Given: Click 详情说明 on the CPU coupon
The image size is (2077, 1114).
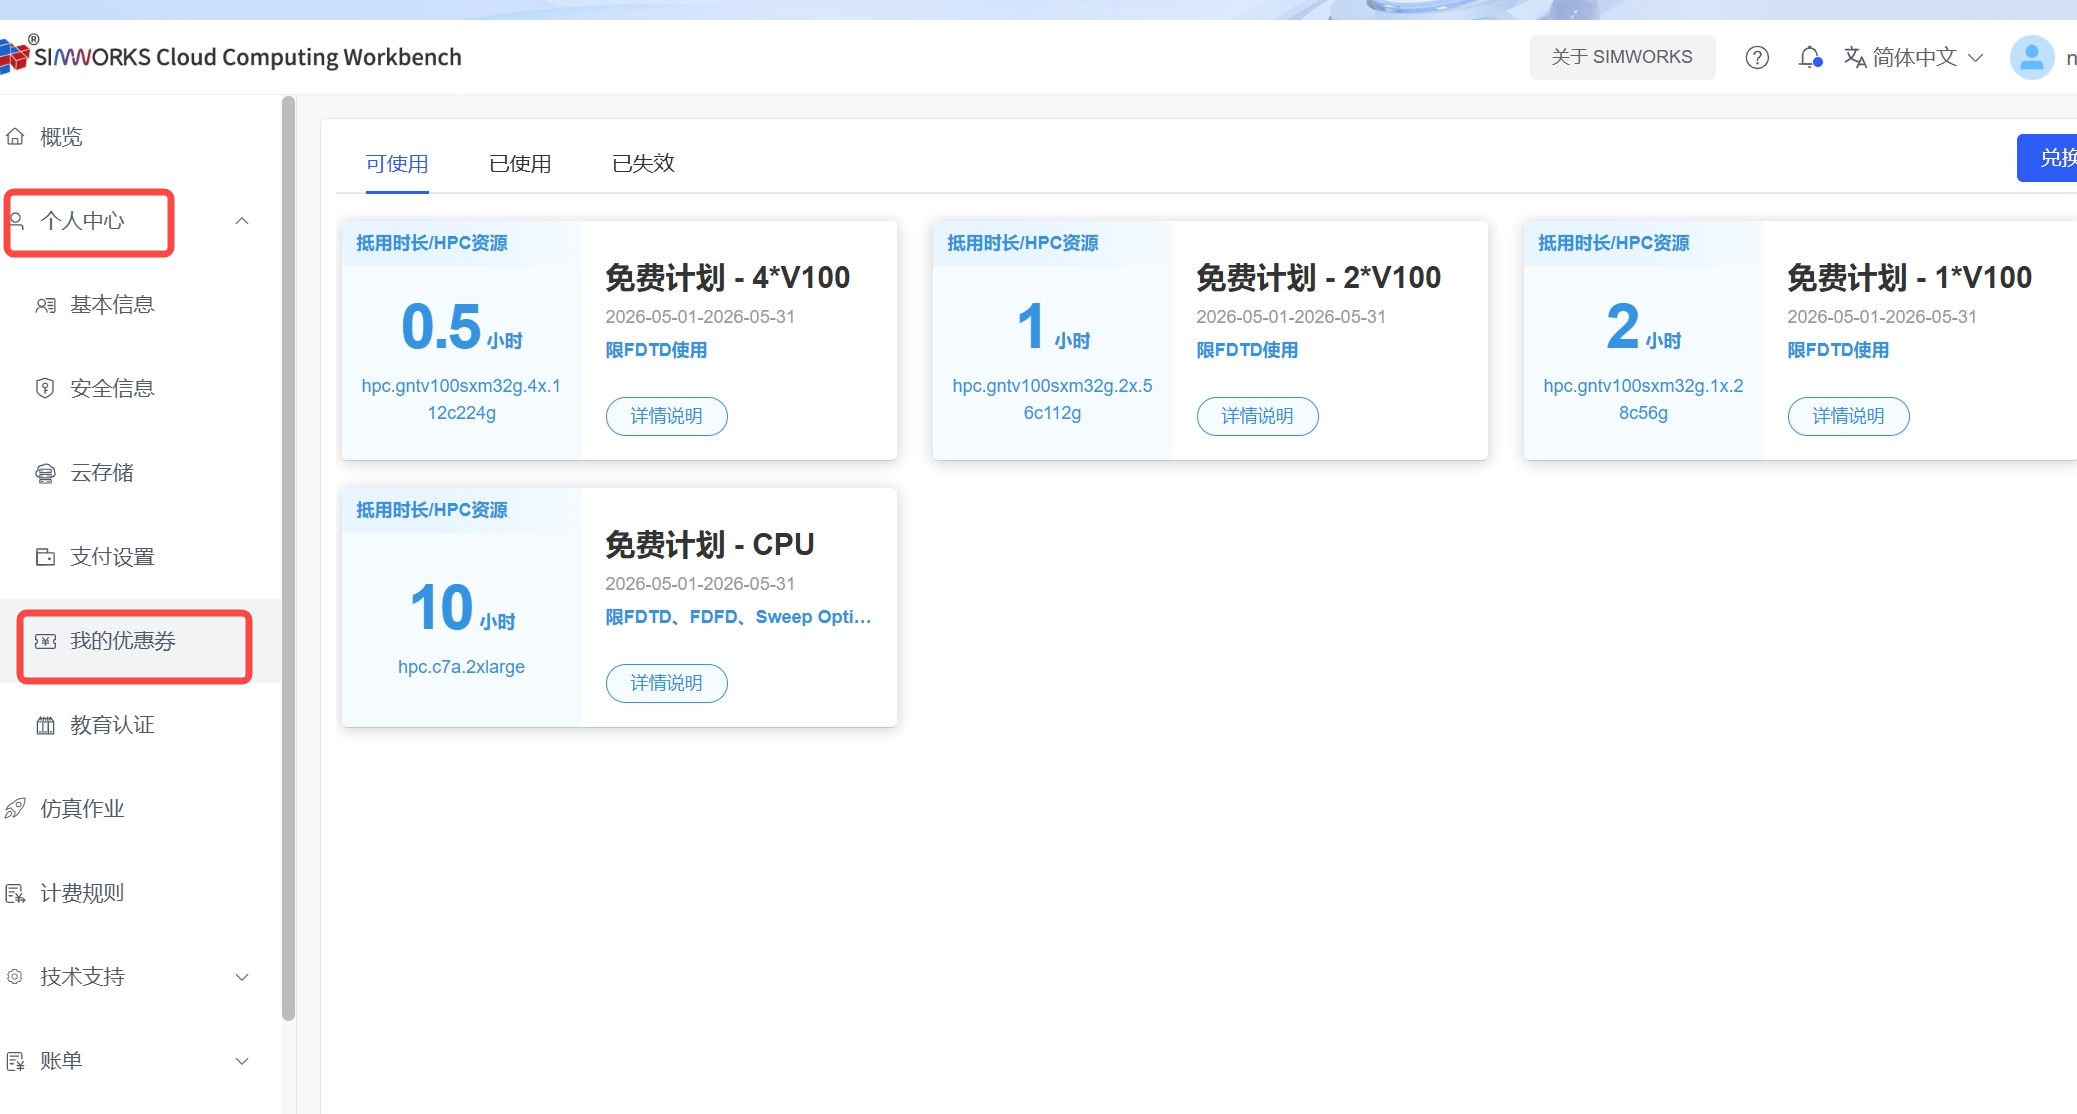Looking at the screenshot, I should (x=666, y=683).
